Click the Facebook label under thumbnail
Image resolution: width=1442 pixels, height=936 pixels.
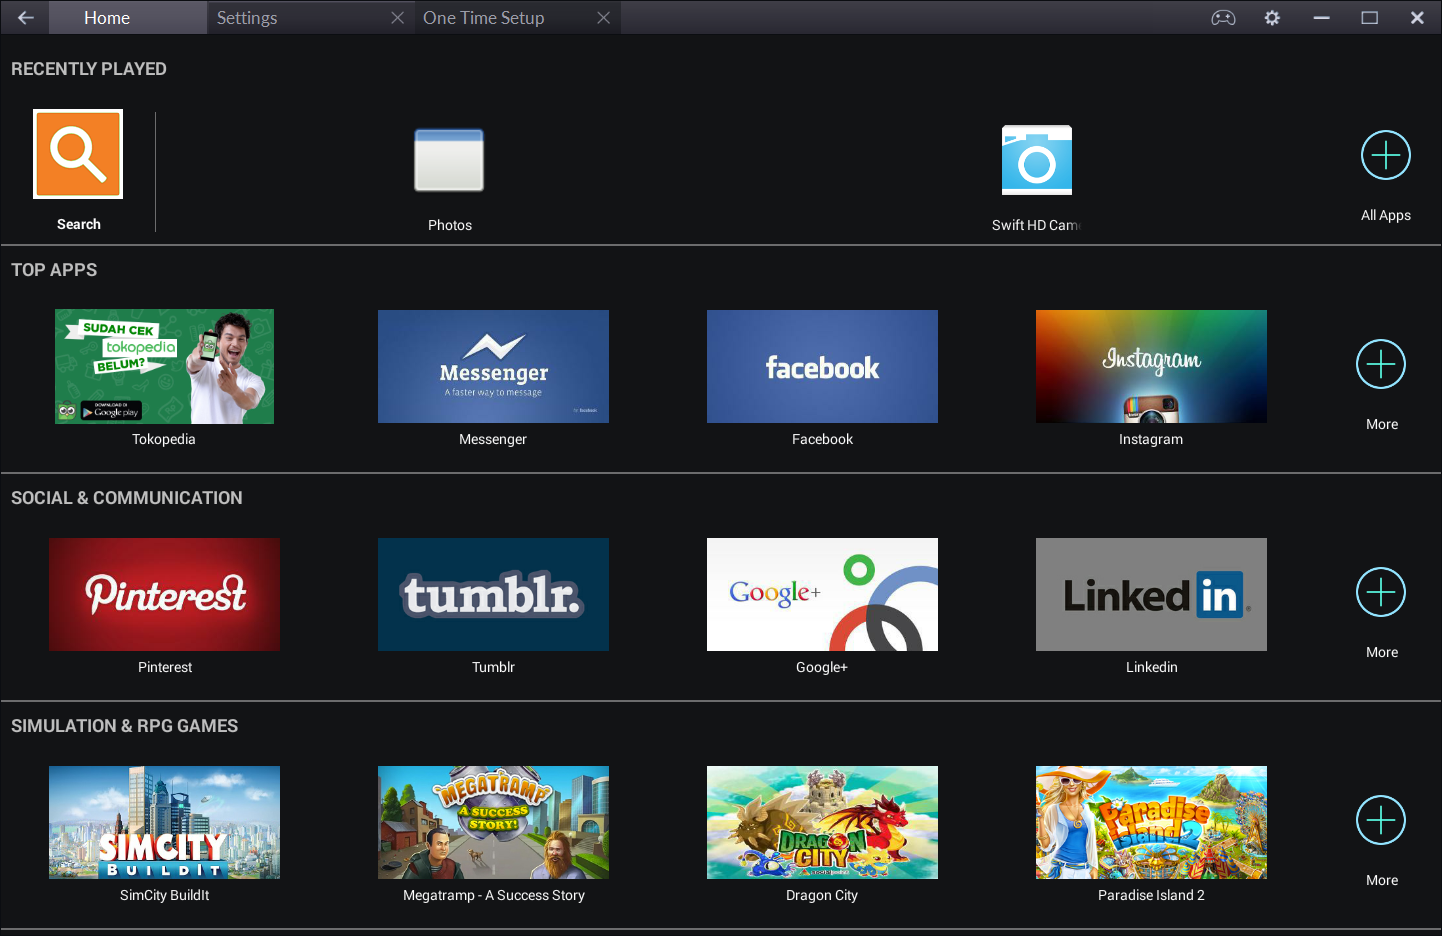point(822,439)
